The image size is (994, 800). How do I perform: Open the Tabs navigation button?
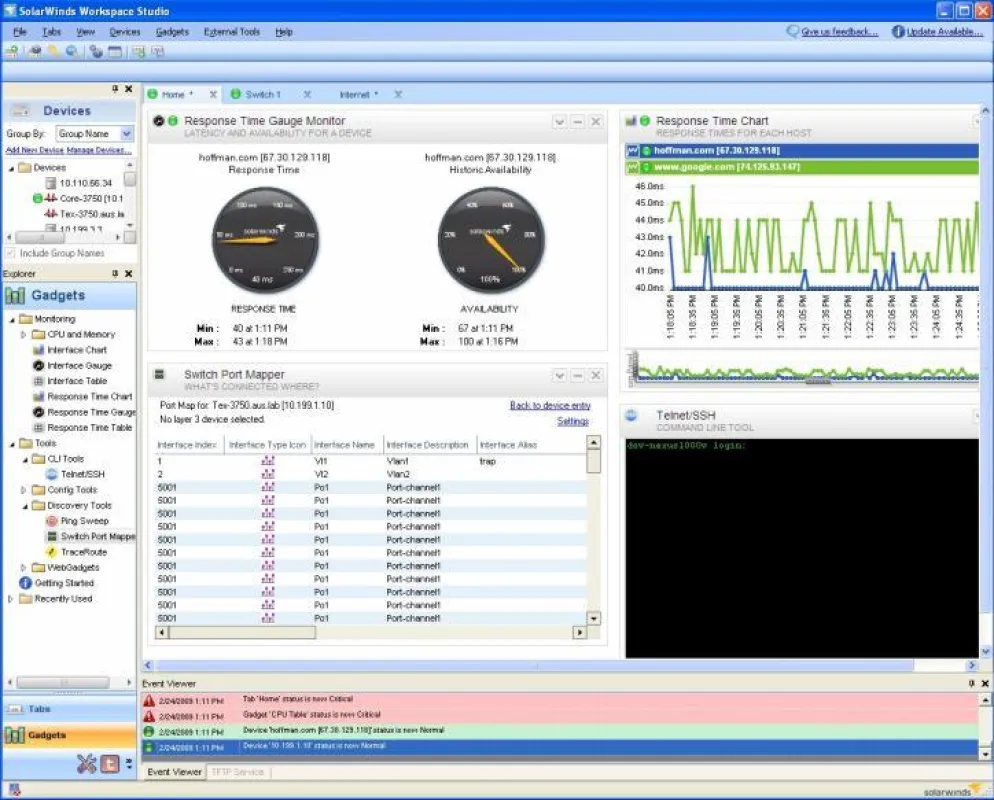(x=69, y=709)
